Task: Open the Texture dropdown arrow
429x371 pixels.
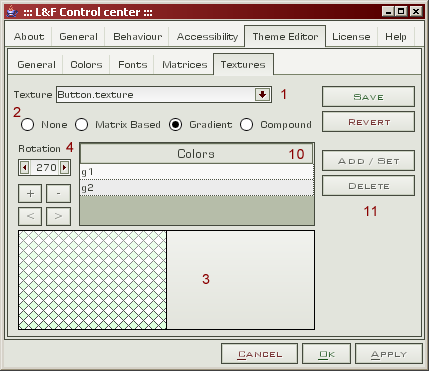Action: [x=262, y=95]
